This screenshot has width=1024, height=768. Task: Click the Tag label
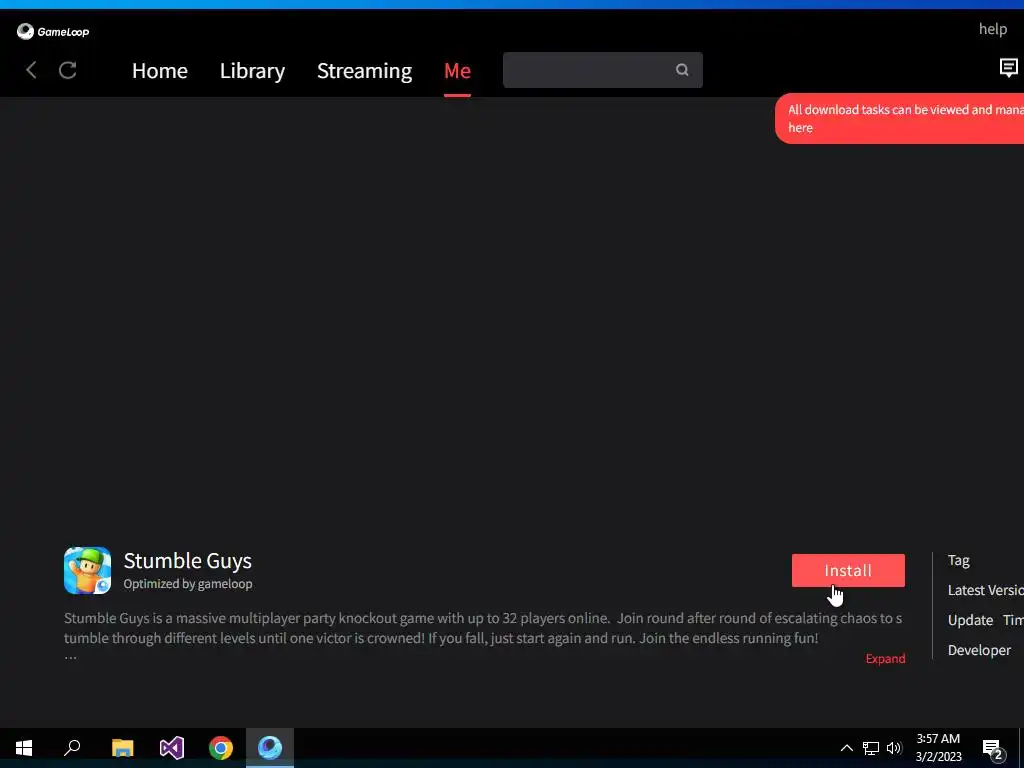point(959,560)
